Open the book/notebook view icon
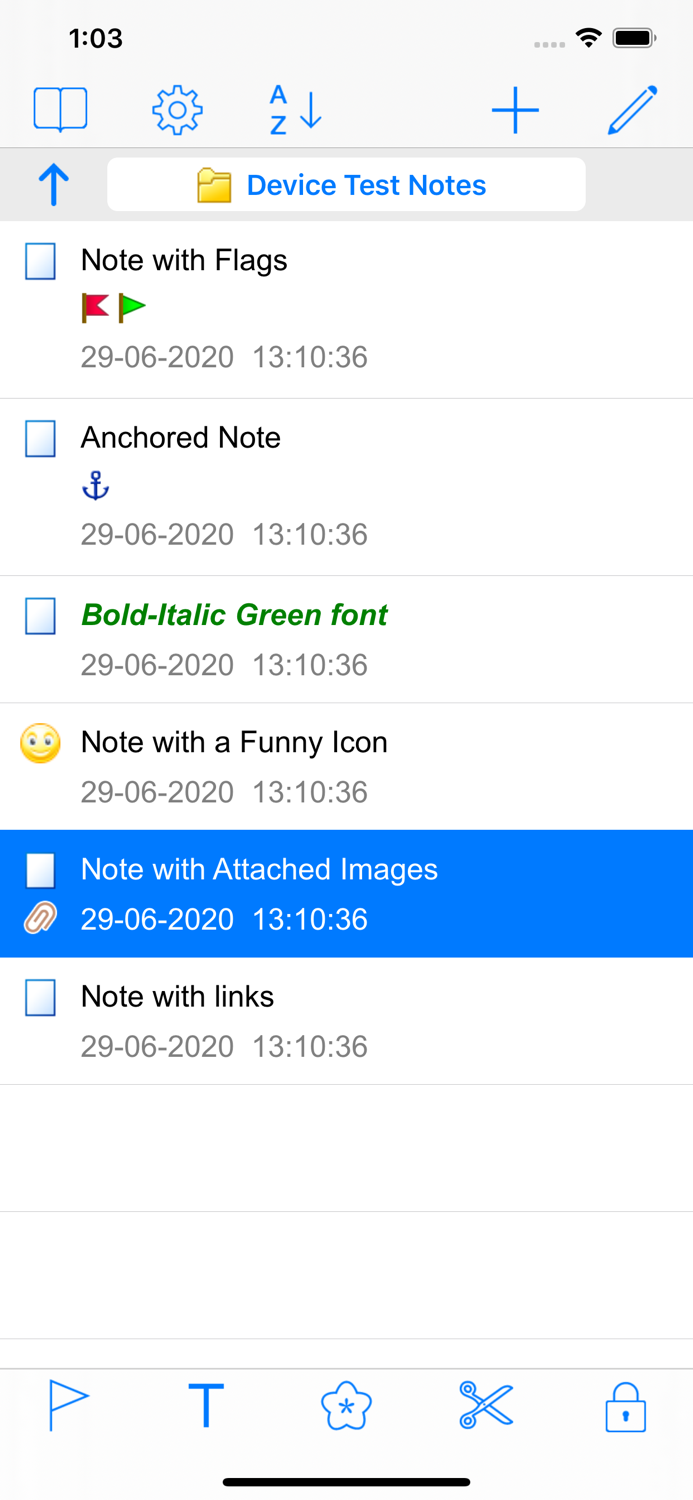Viewport: 693px width, 1500px height. pyautogui.click(x=60, y=108)
